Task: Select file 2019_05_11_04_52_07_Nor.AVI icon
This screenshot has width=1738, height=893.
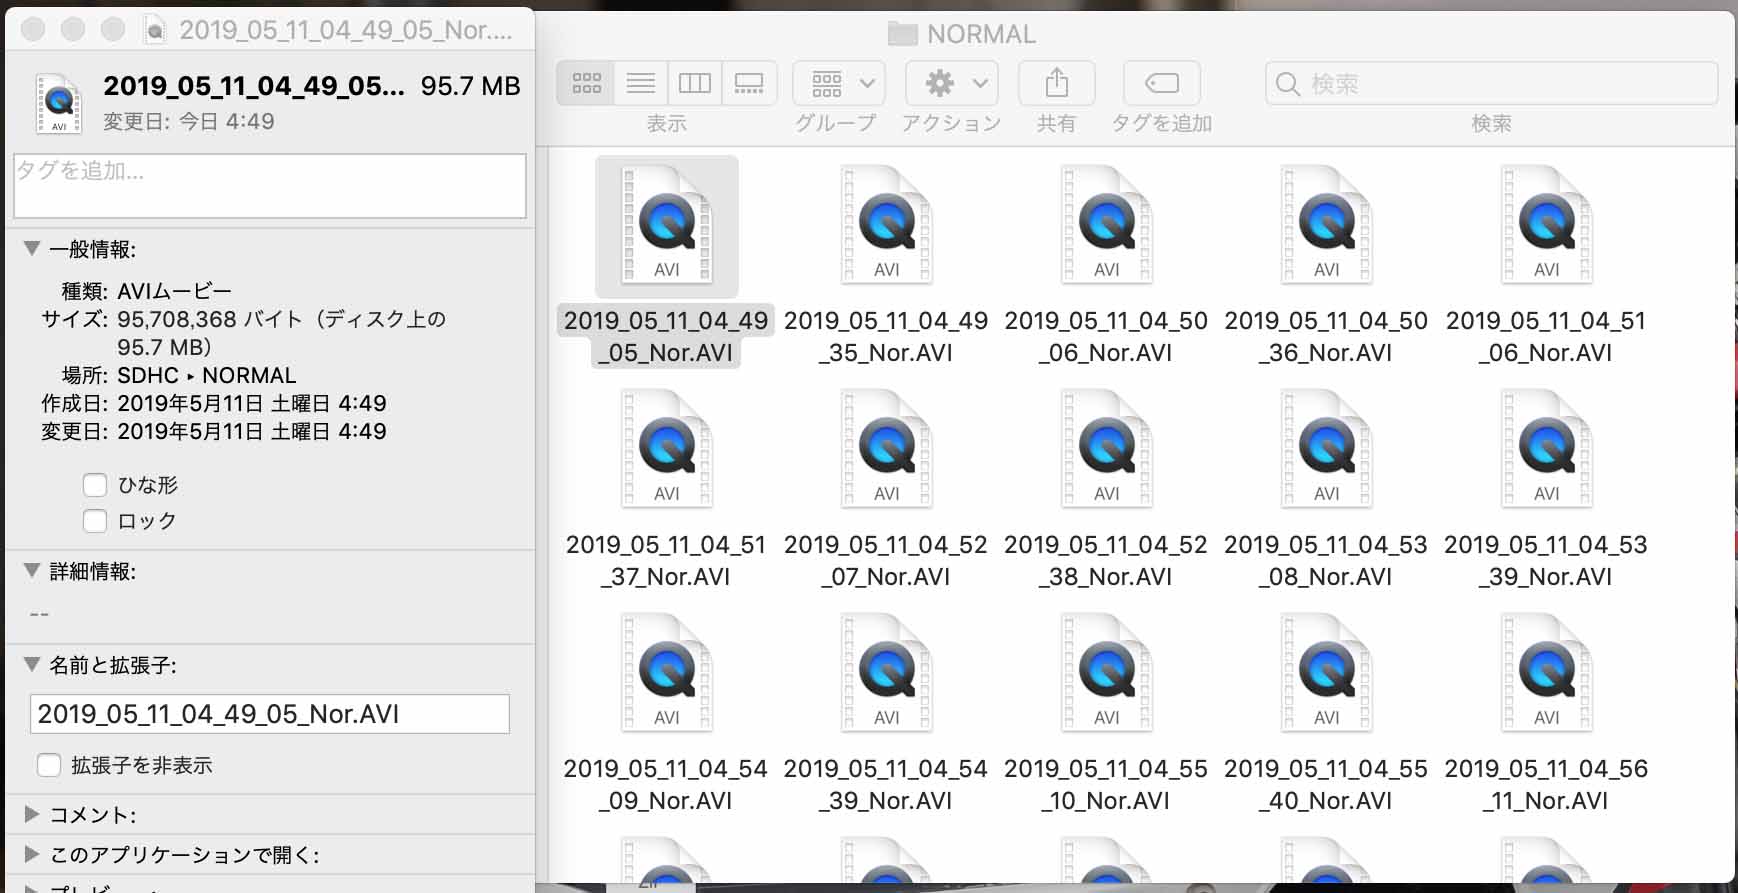Action: [887, 450]
